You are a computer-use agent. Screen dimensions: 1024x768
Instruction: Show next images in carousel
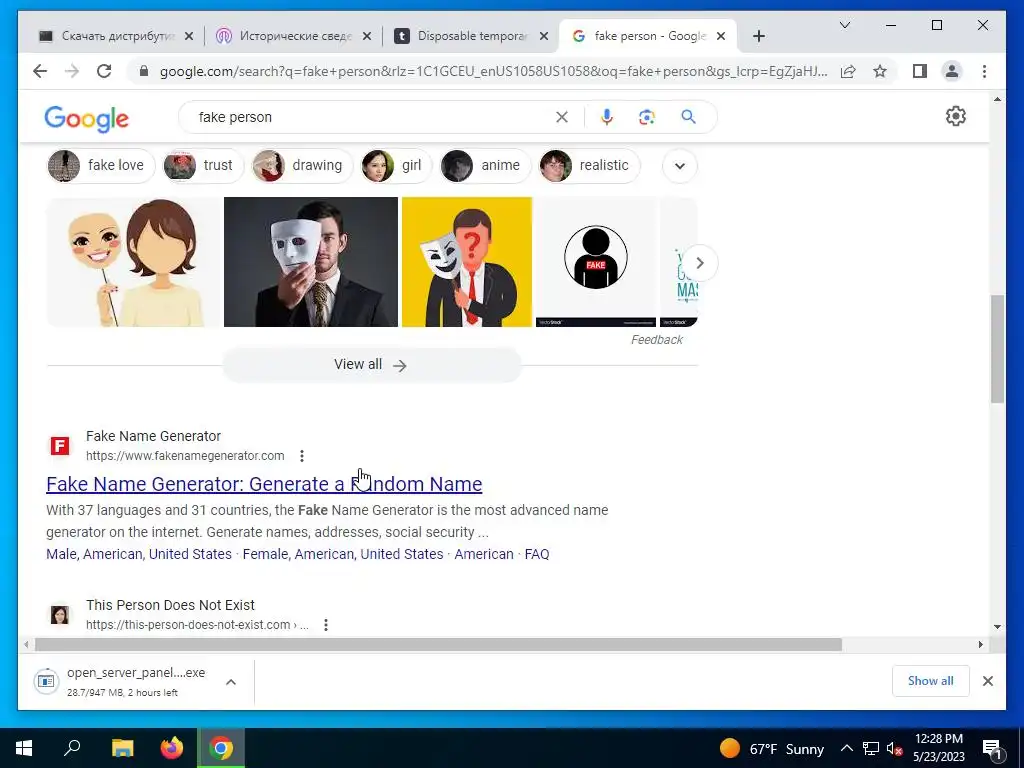(x=699, y=263)
